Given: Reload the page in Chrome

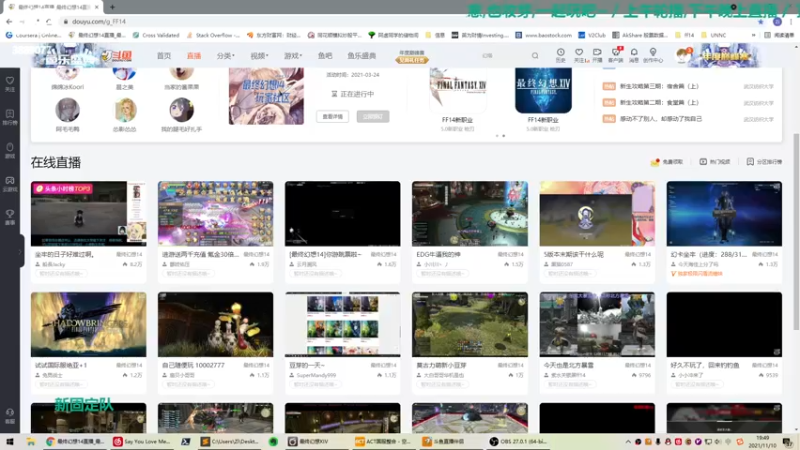Looking at the screenshot, I should pyautogui.click(x=48, y=21).
